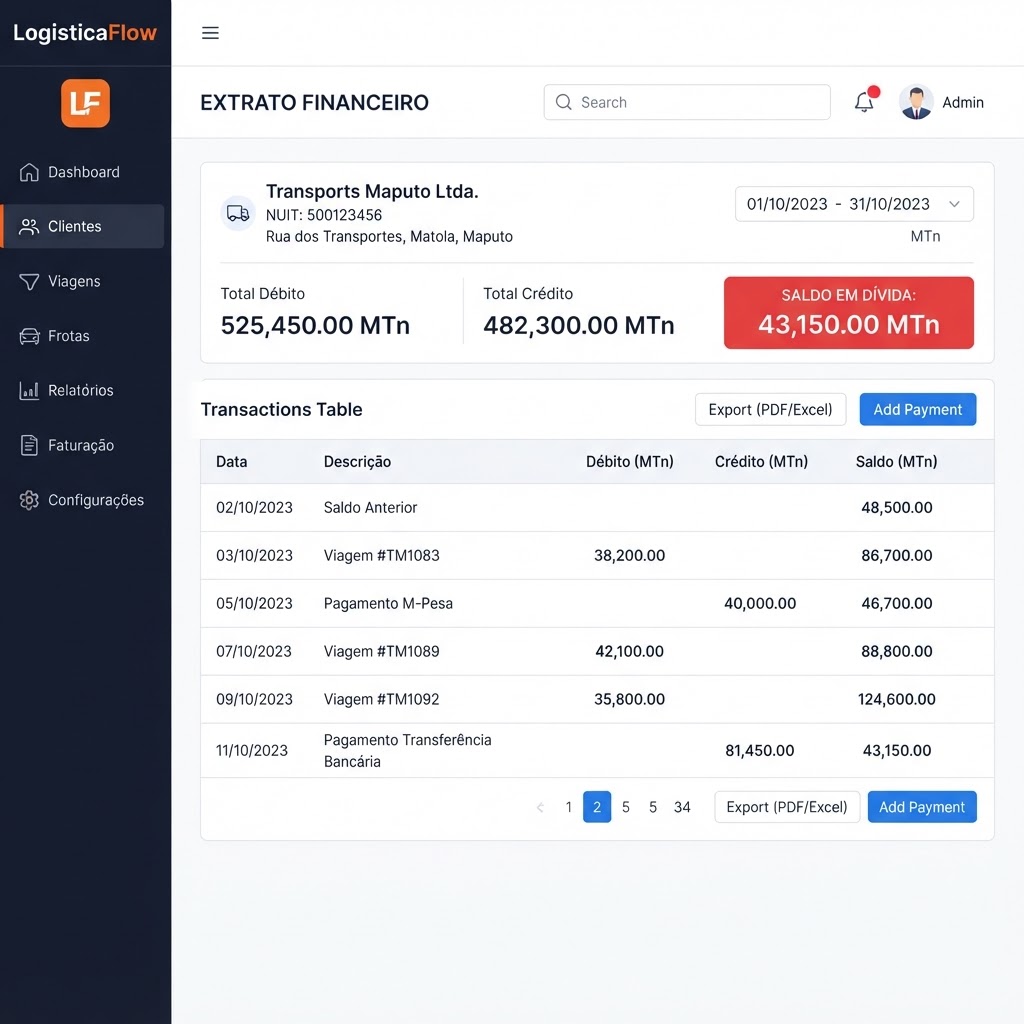
Task: Click the 38,200.00 debit cell
Action: click(630, 556)
